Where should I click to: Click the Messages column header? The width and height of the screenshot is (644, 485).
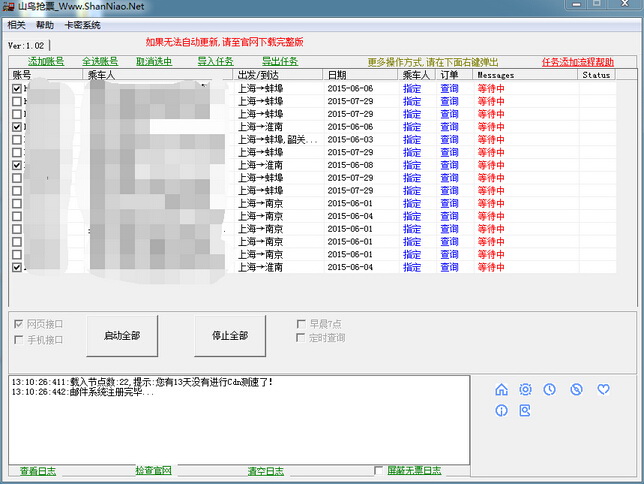525,75
